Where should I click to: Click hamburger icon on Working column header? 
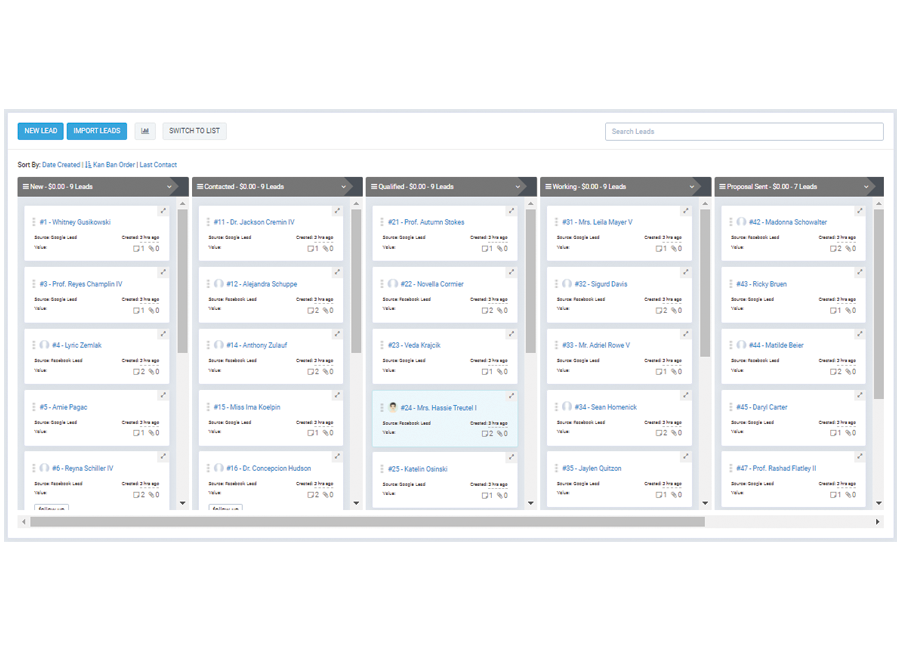click(x=548, y=187)
